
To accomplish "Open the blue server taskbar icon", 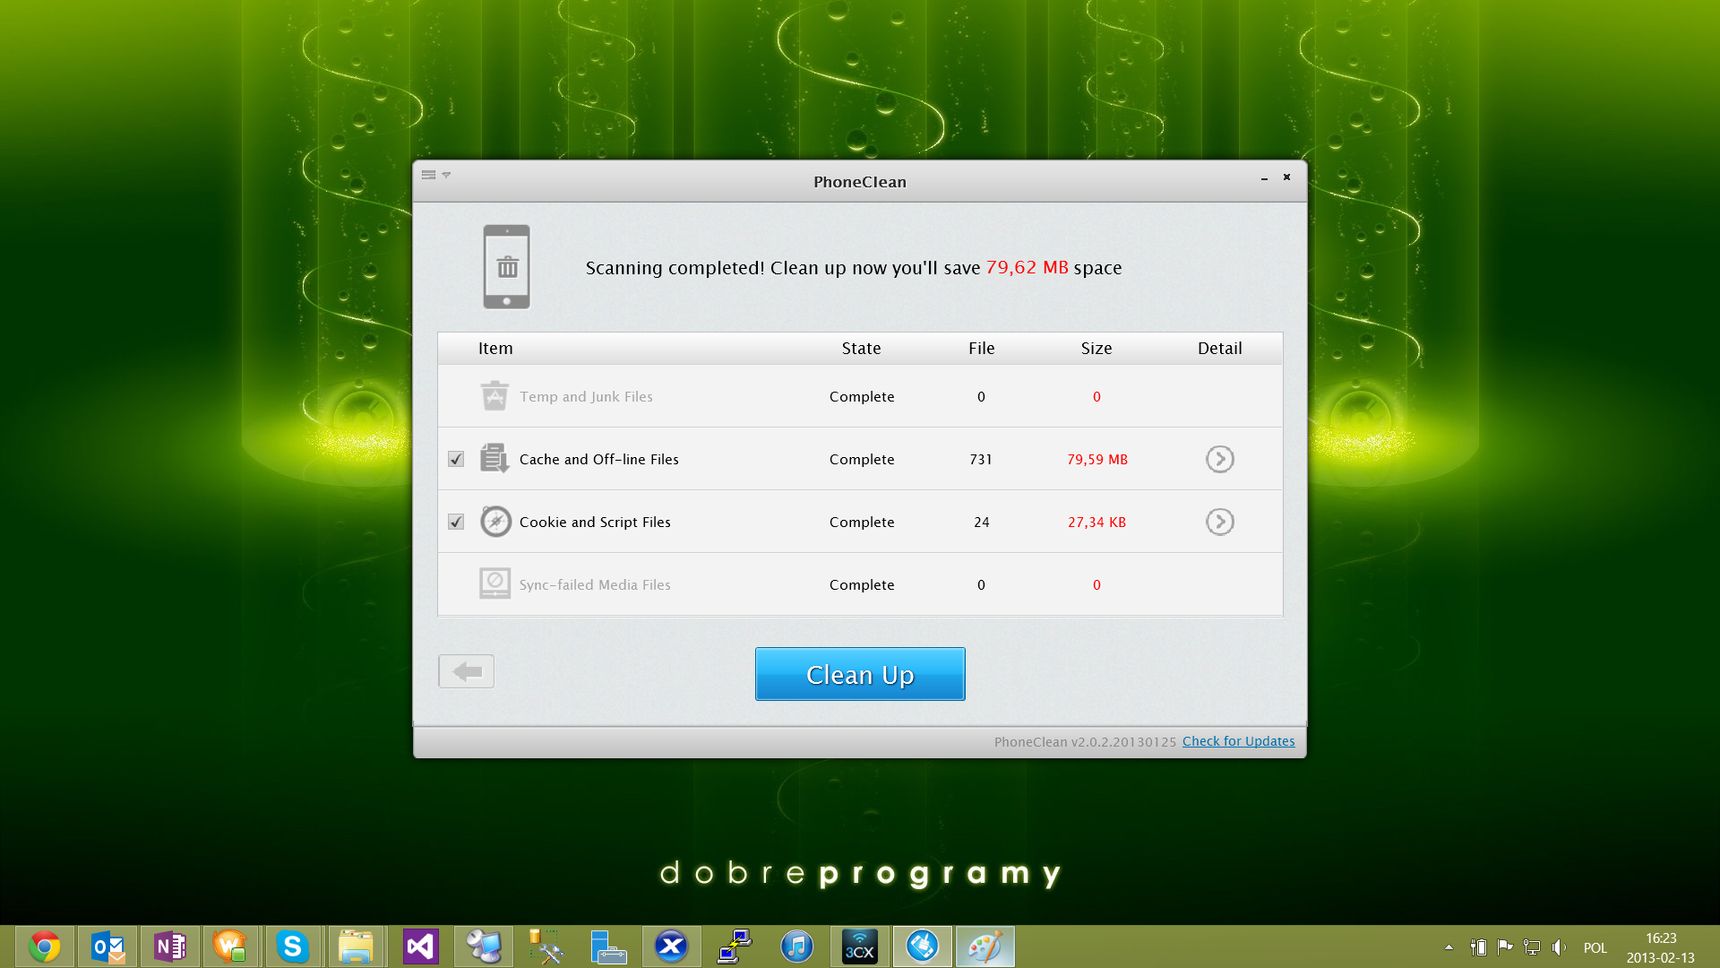I will pos(608,946).
